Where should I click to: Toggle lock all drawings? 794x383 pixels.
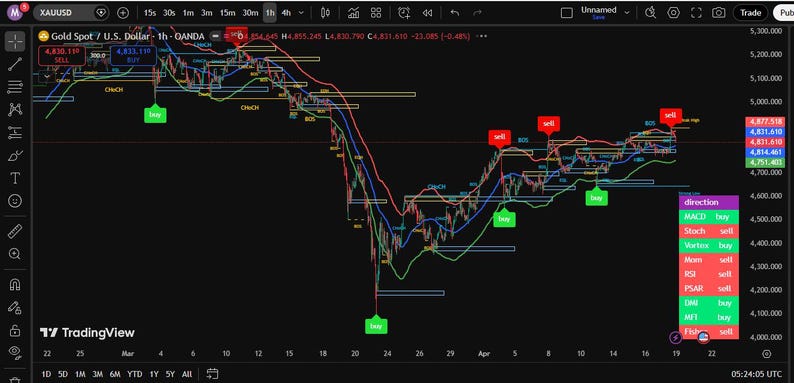click(x=15, y=330)
